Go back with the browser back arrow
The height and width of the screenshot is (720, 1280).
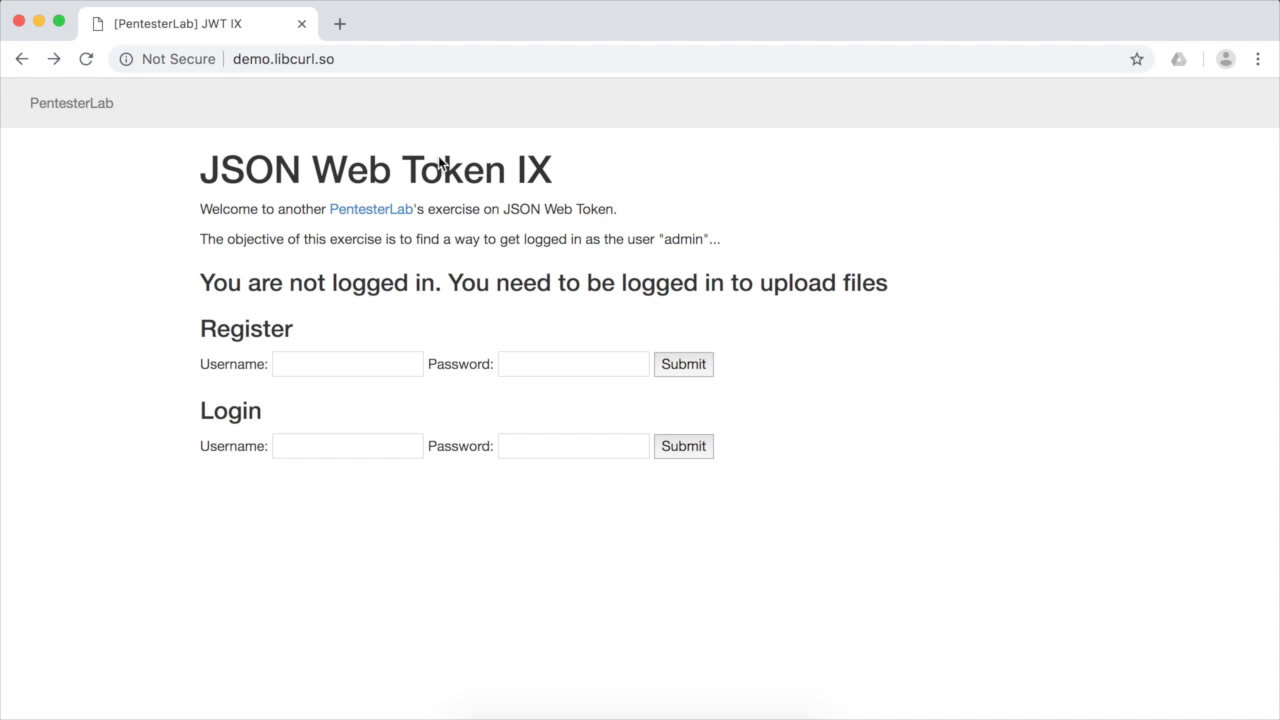pyautogui.click(x=22, y=59)
